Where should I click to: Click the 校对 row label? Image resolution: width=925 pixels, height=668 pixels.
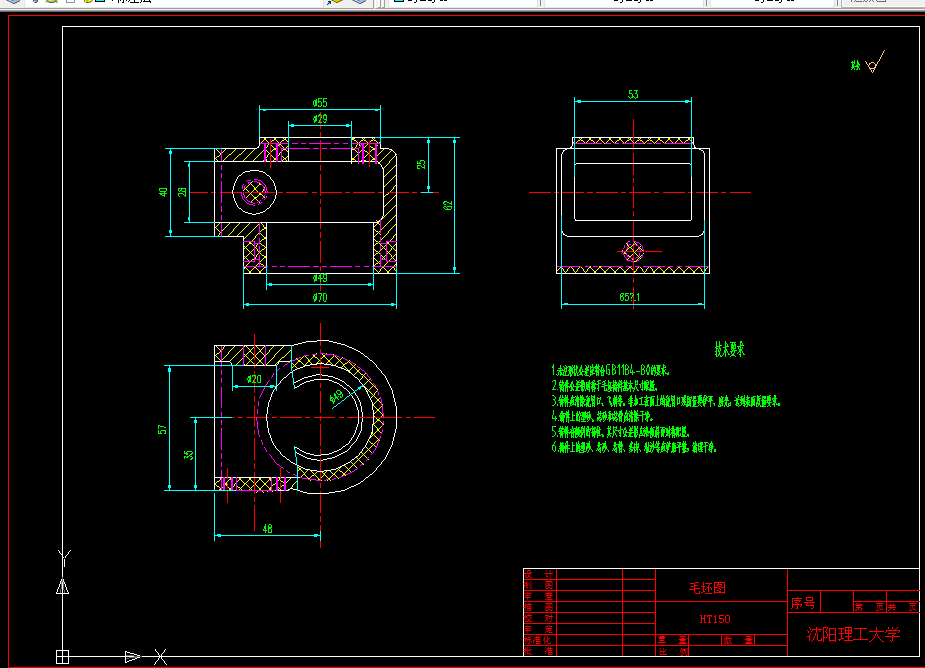(x=539, y=618)
